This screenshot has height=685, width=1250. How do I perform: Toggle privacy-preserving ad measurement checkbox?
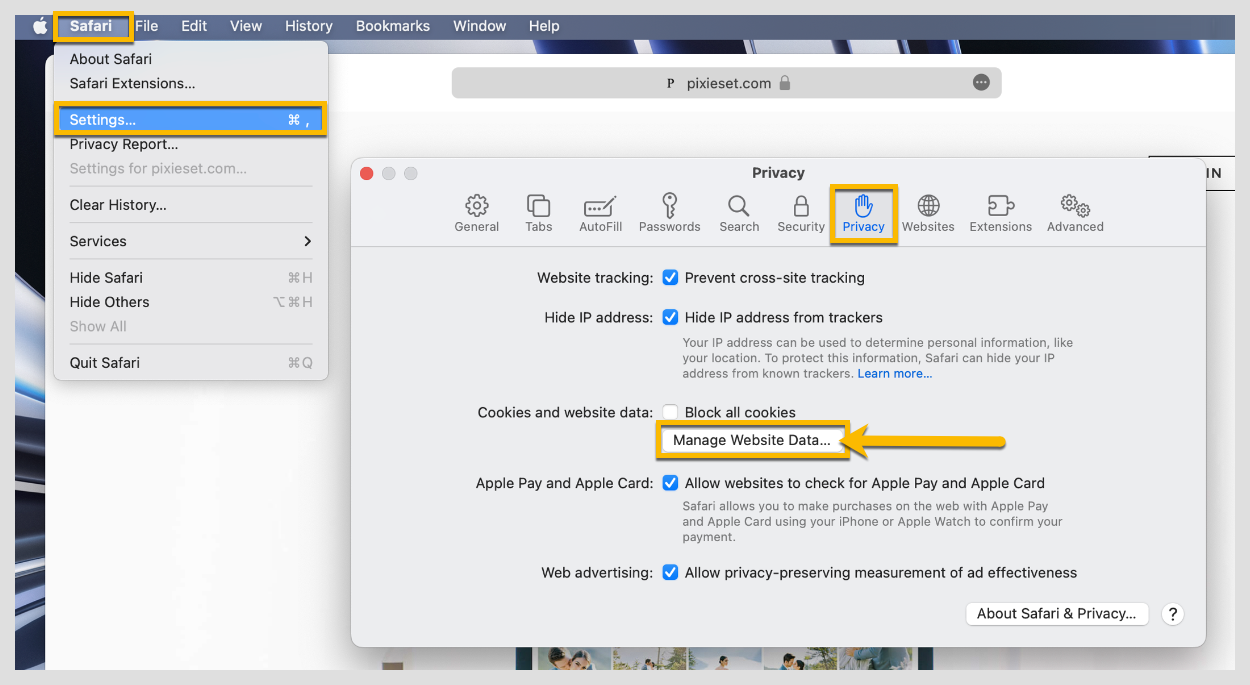(x=670, y=573)
